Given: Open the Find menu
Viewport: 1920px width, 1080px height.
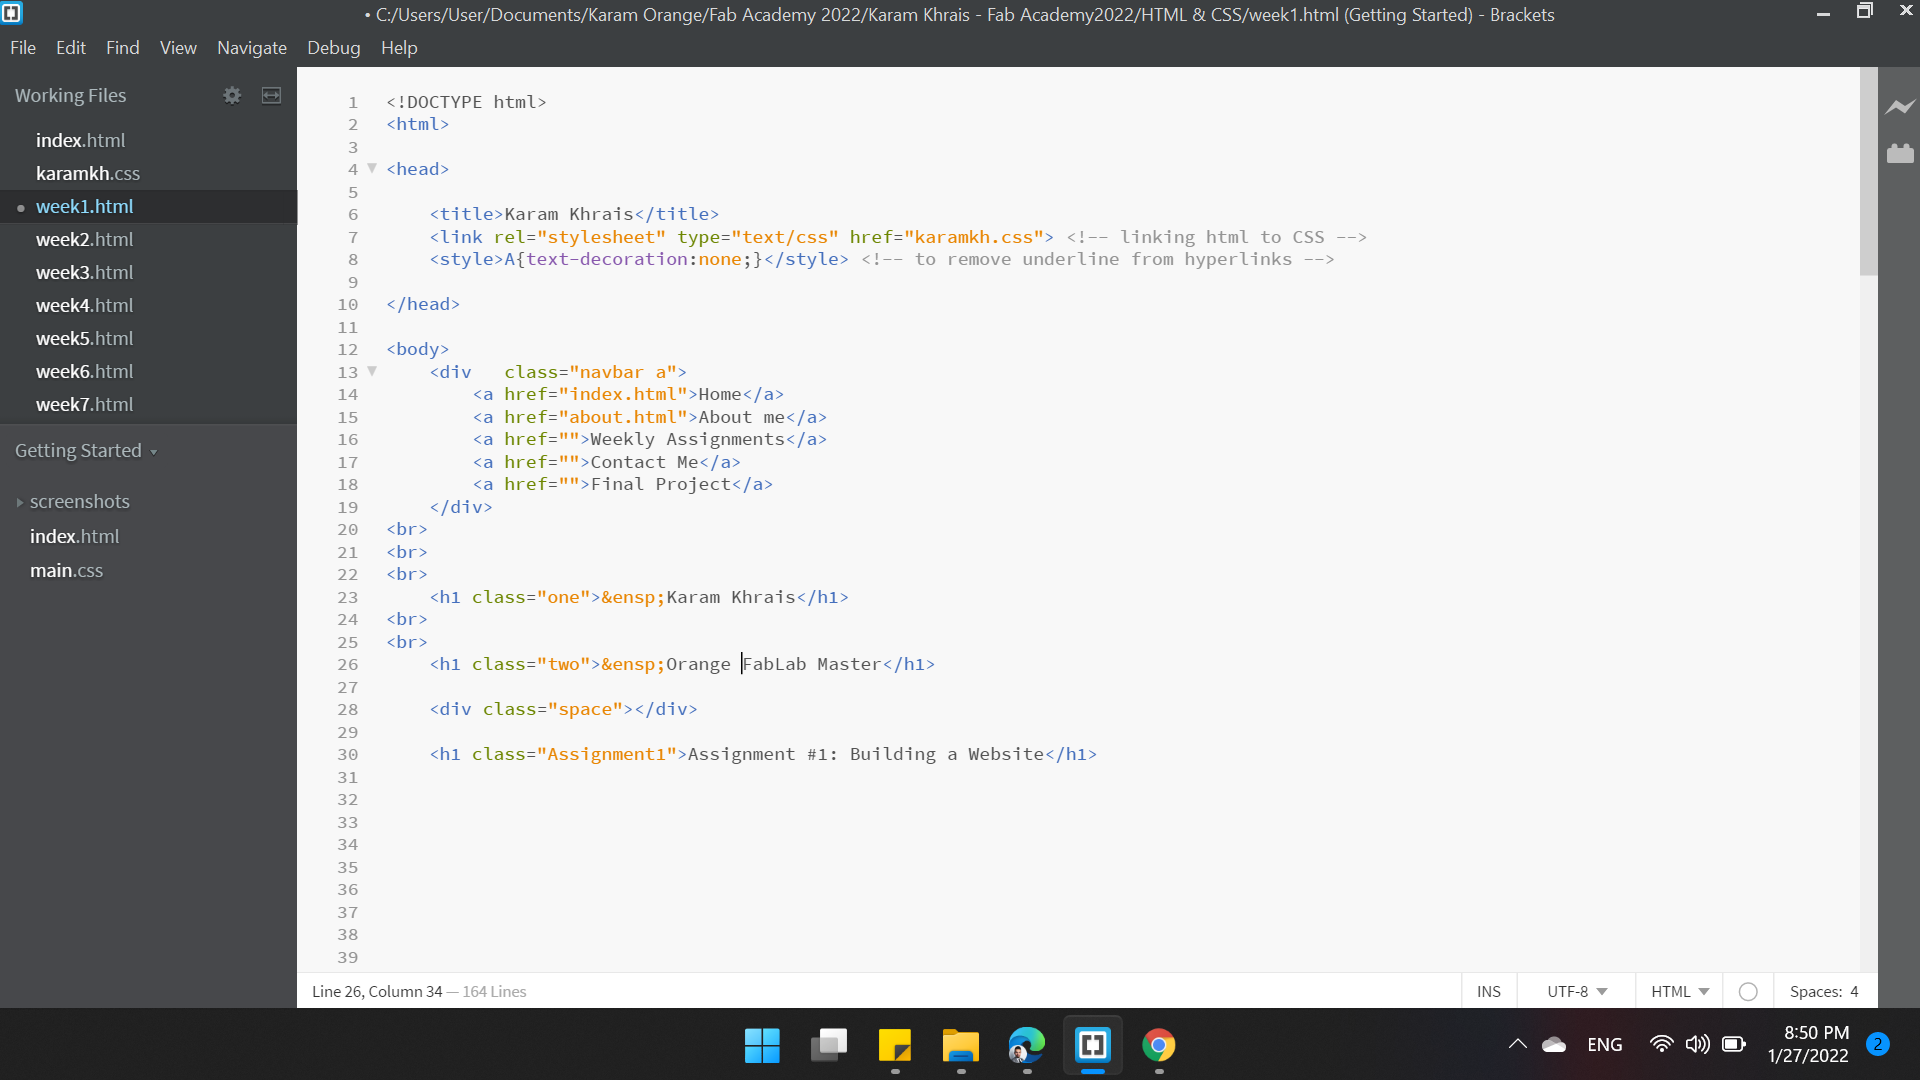Looking at the screenshot, I should pyautogui.click(x=123, y=47).
